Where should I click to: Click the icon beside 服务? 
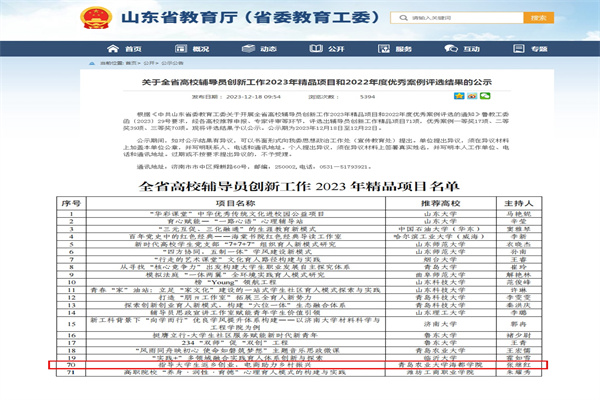(384, 48)
